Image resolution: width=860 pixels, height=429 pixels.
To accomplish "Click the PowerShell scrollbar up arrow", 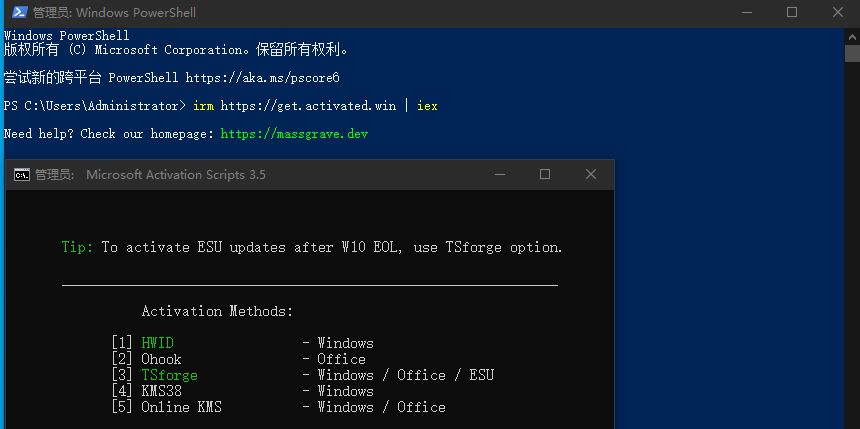I will click(852, 36).
